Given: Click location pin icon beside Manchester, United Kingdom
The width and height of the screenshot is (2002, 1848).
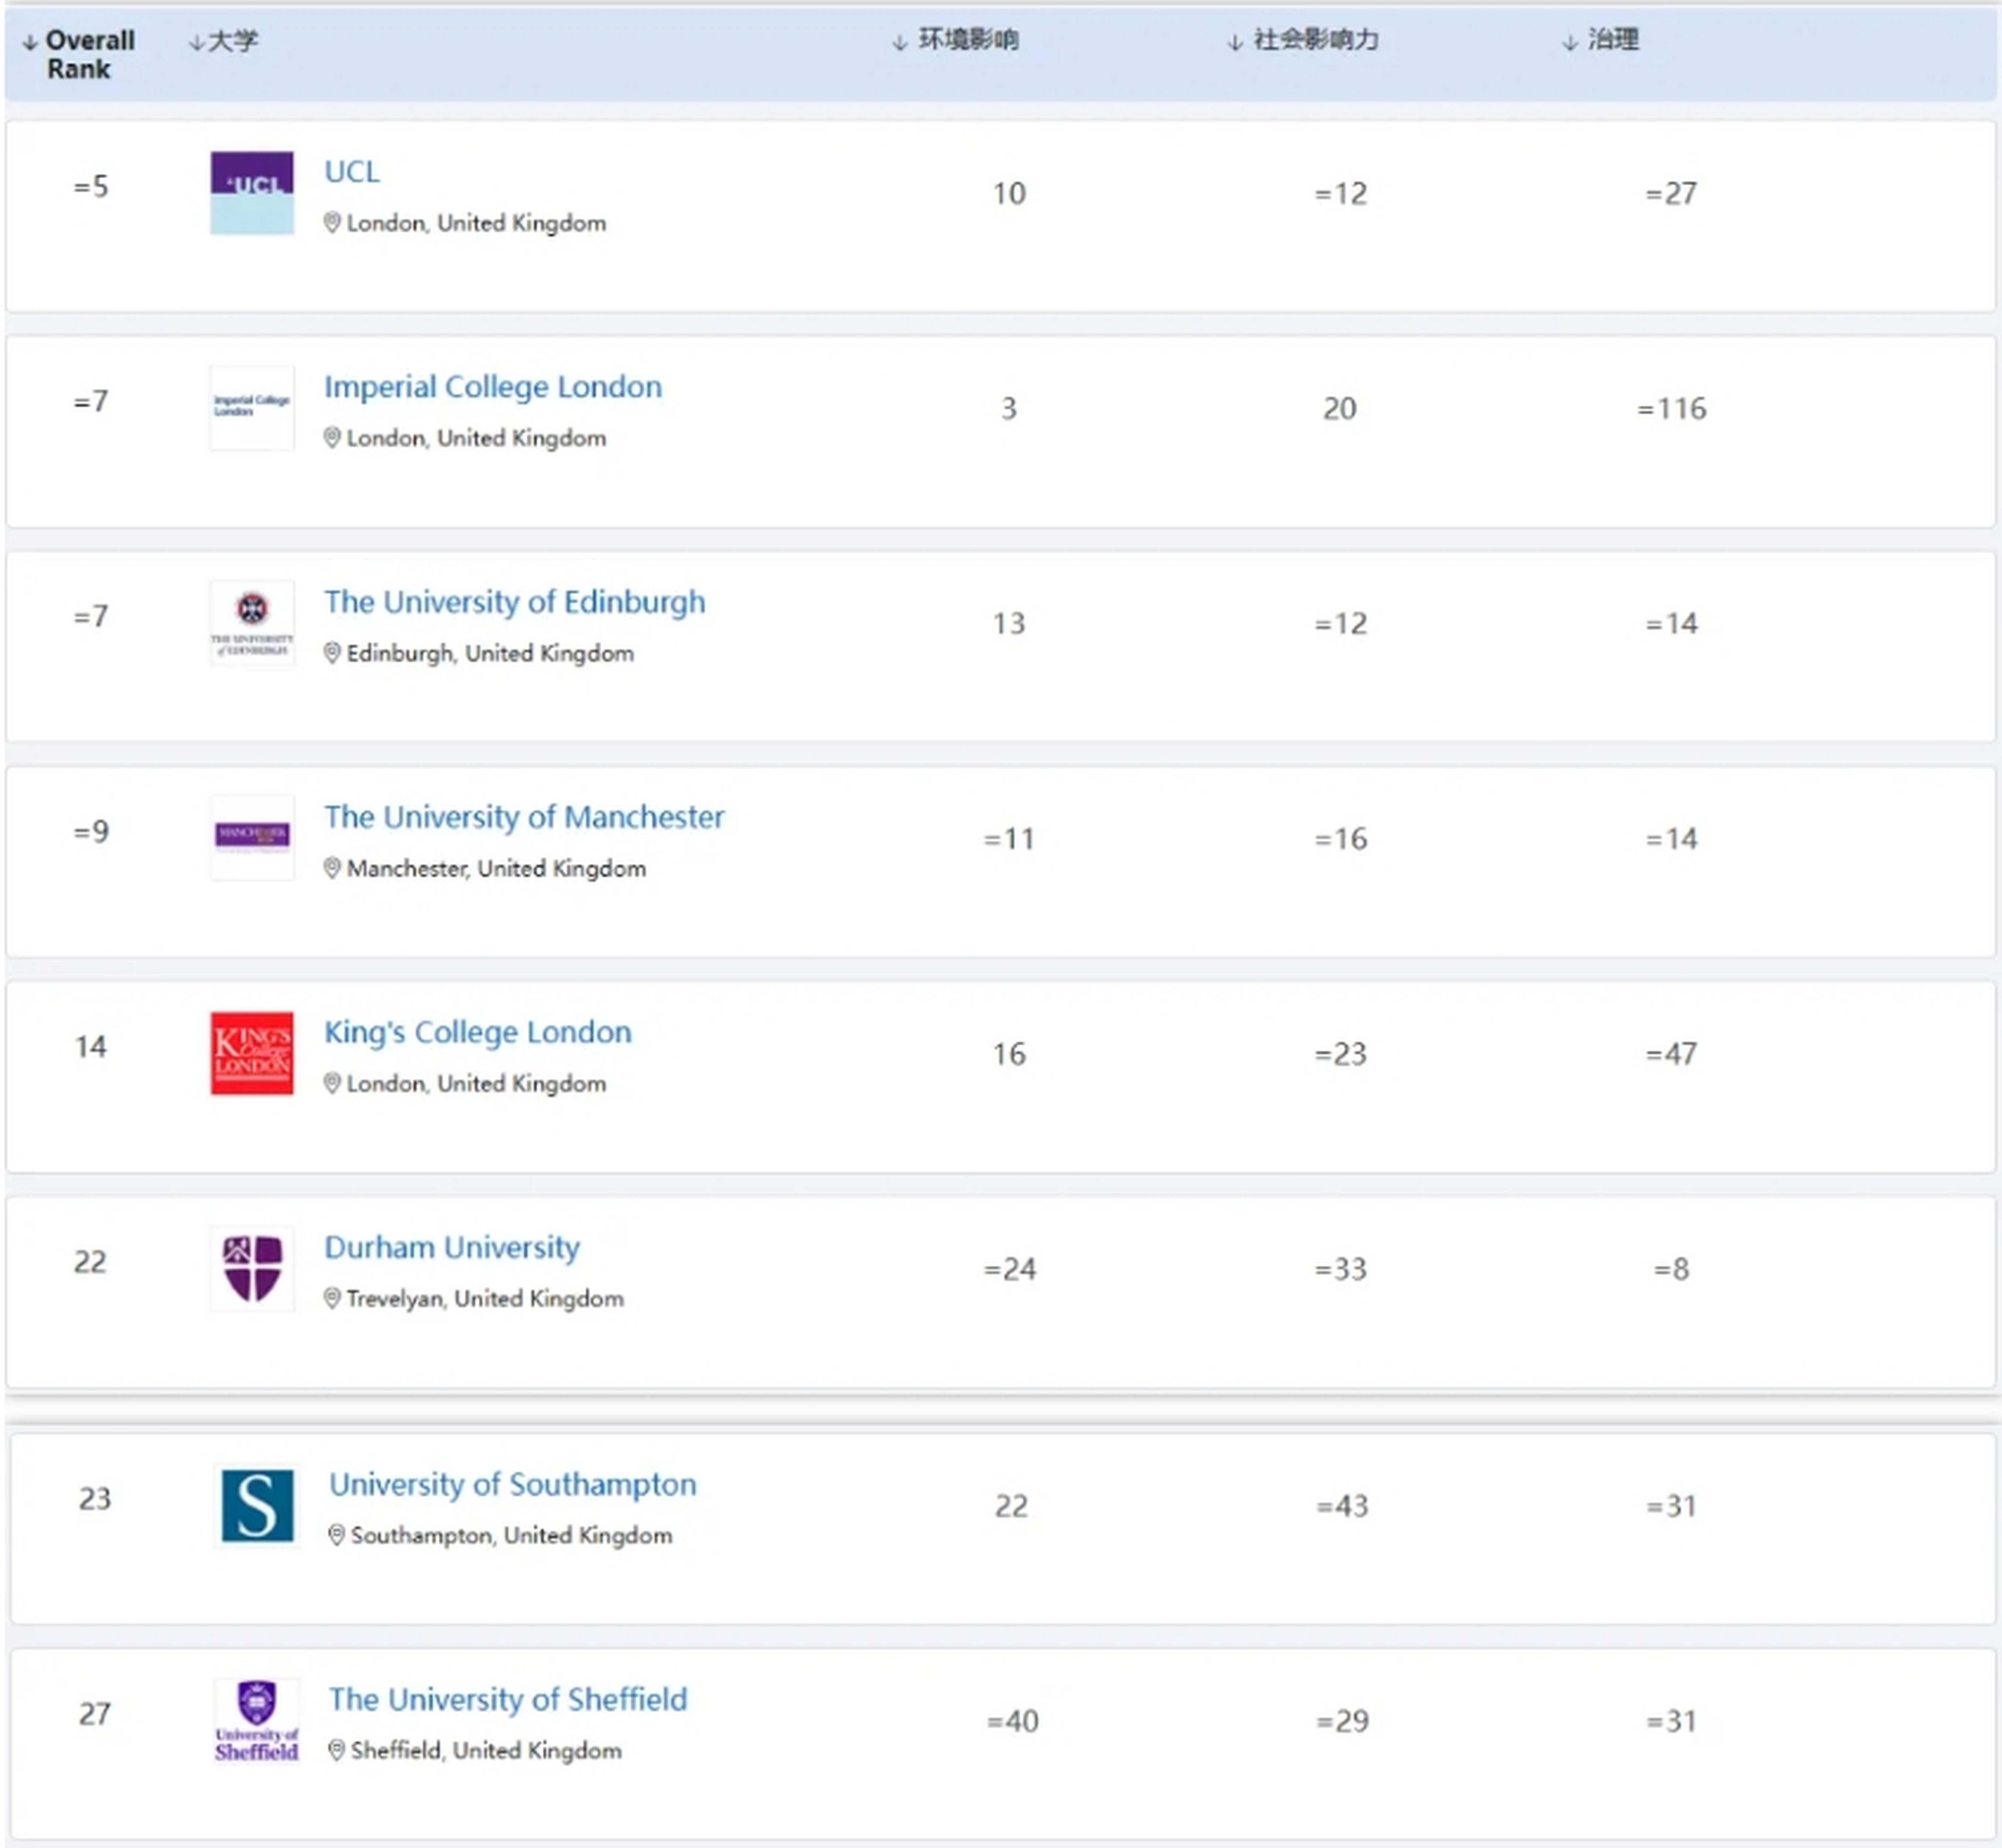Looking at the screenshot, I should (332, 868).
